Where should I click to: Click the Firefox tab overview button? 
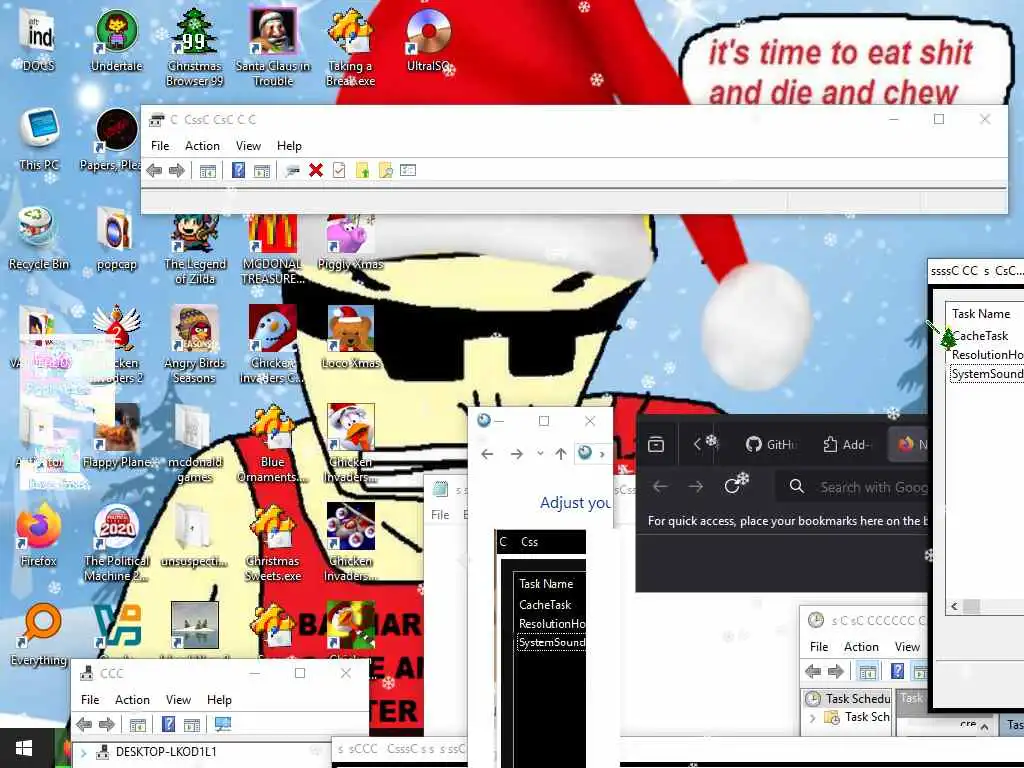tap(656, 445)
